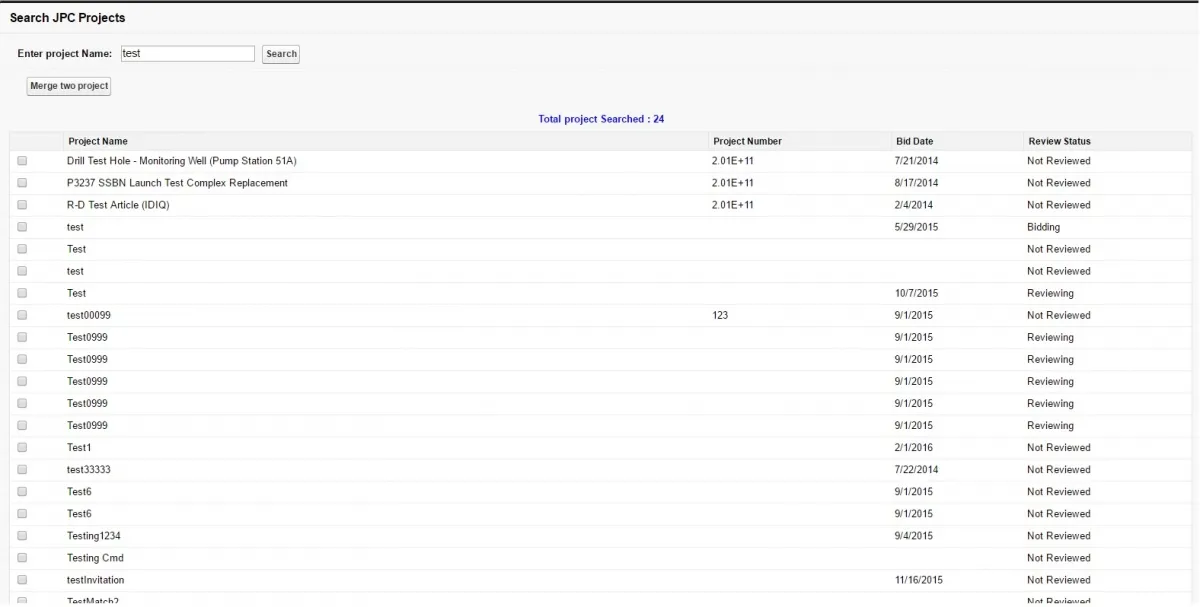This screenshot has width=1200, height=607.
Task: Click the Merge two project button
Action: (x=69, y=86)
